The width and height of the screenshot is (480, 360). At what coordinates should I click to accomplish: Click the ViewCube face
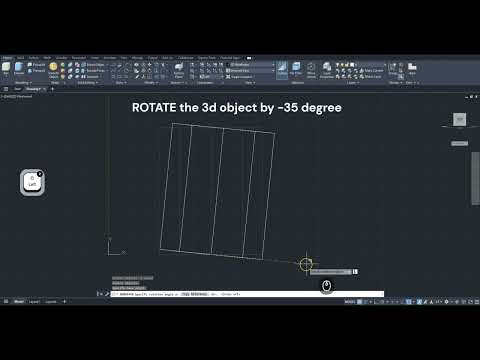[x=460, y=119]
